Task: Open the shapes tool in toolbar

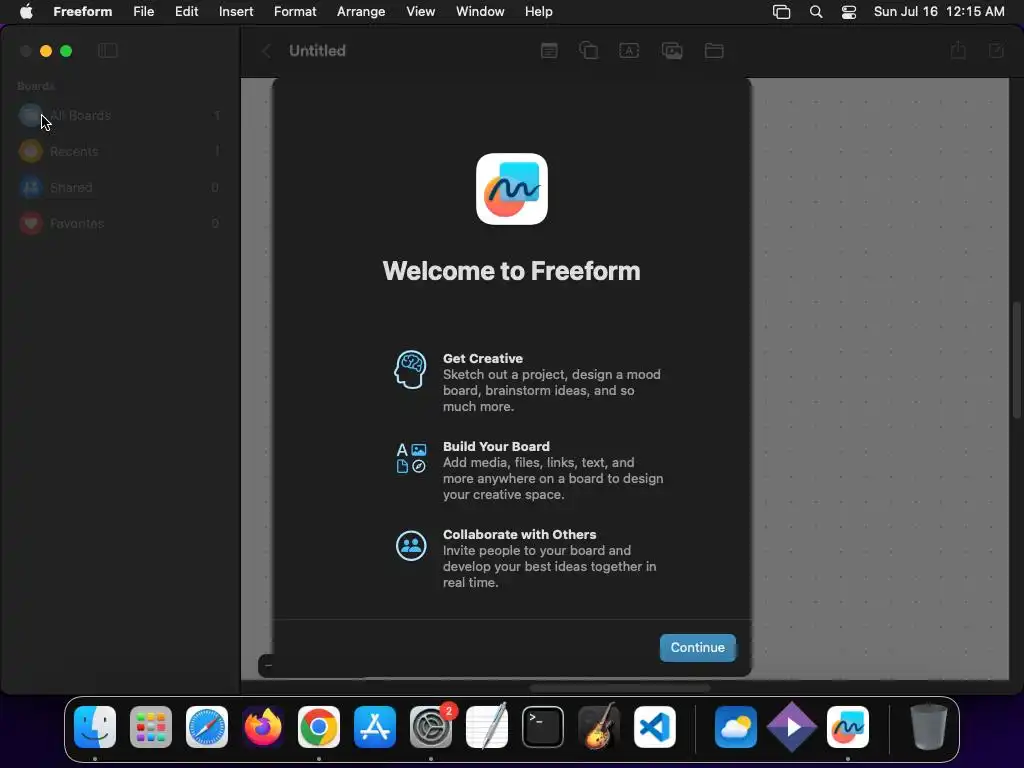Action: (588, 50)
